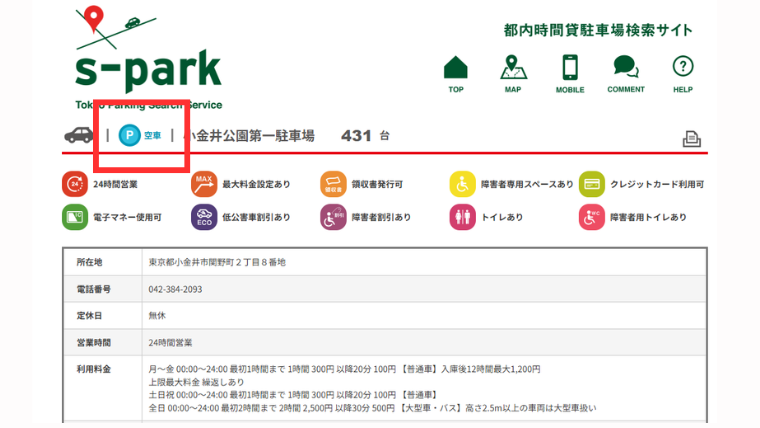Click the 電子マネー使用可 icon

[74, 216]
